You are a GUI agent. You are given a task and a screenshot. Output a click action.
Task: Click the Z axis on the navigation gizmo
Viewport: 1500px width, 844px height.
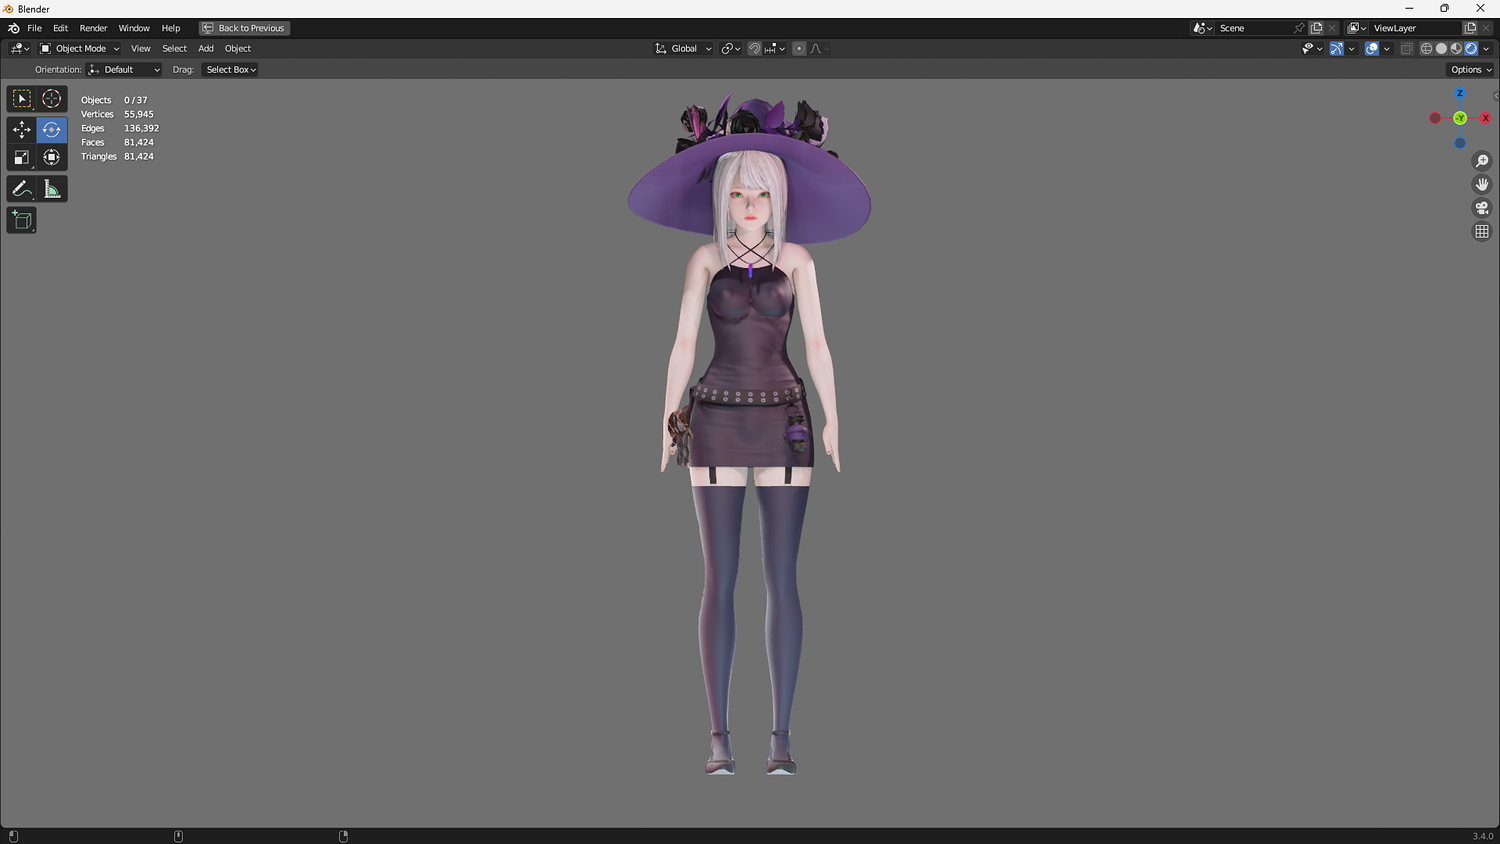(x=1460, y=94)
